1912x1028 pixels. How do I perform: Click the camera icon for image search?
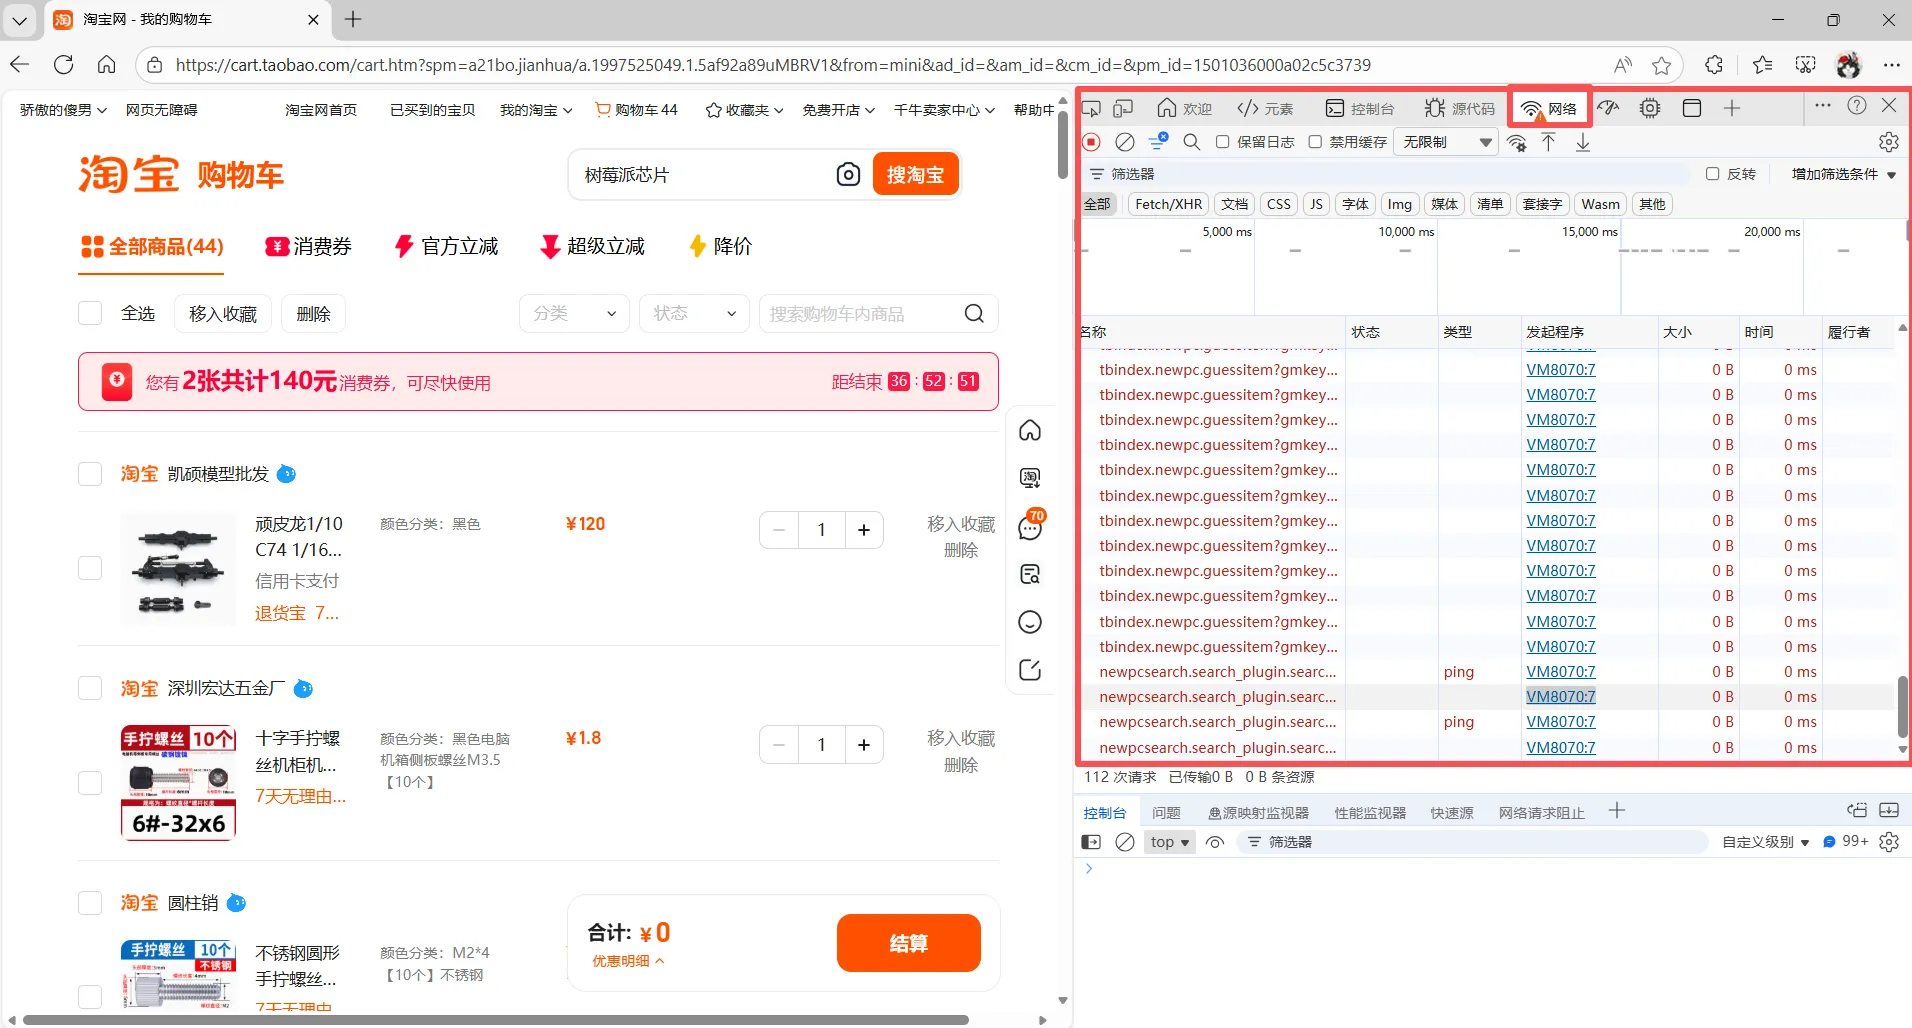point(849,174)
